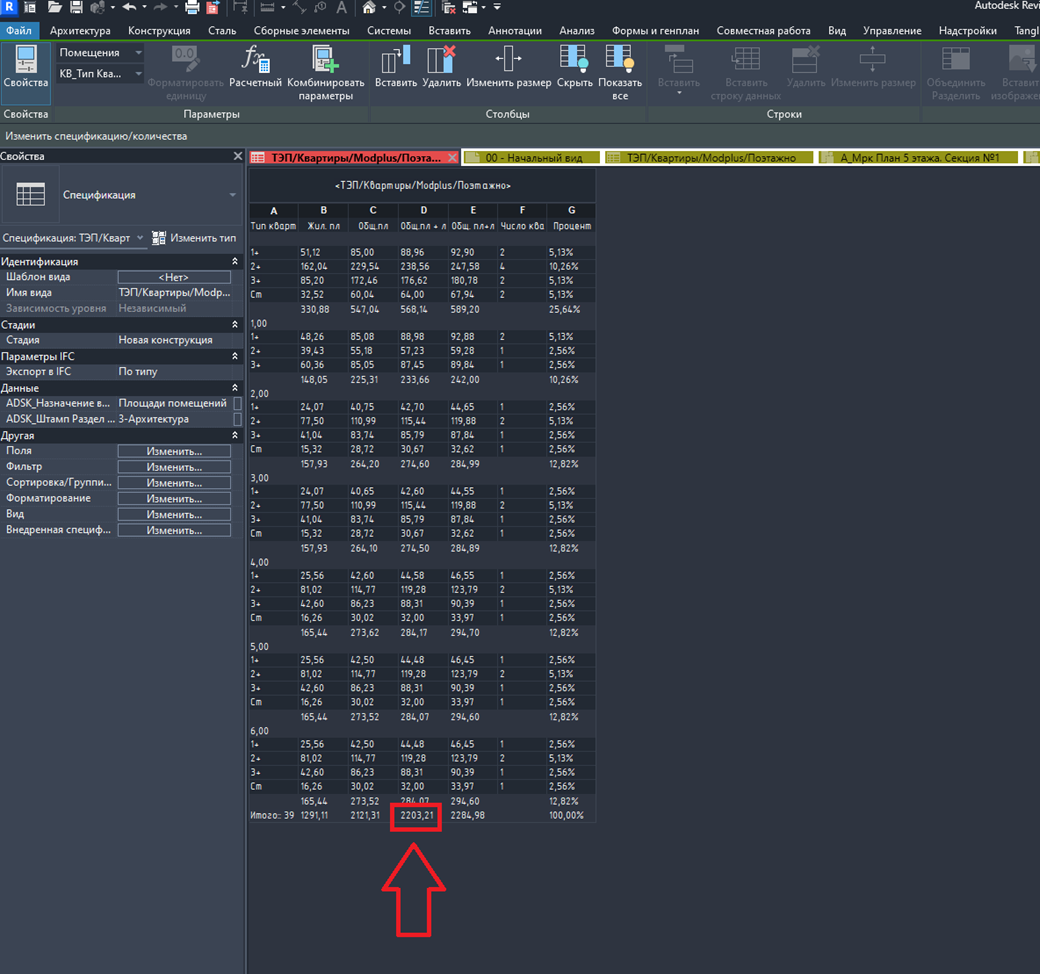Click the schedule title <ТЭП/Квартиры/Modplus/Поэтажно>

click(x=422, y=186)
